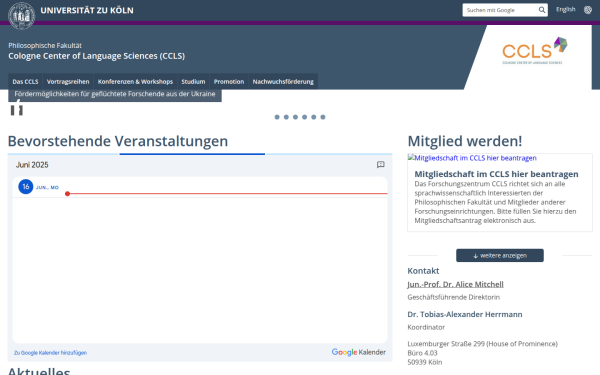Open 'Fördermöglichkeiten für geflüchtete Forschende' banner link
This screenshot has width=600, height=375.
[115, 94]
